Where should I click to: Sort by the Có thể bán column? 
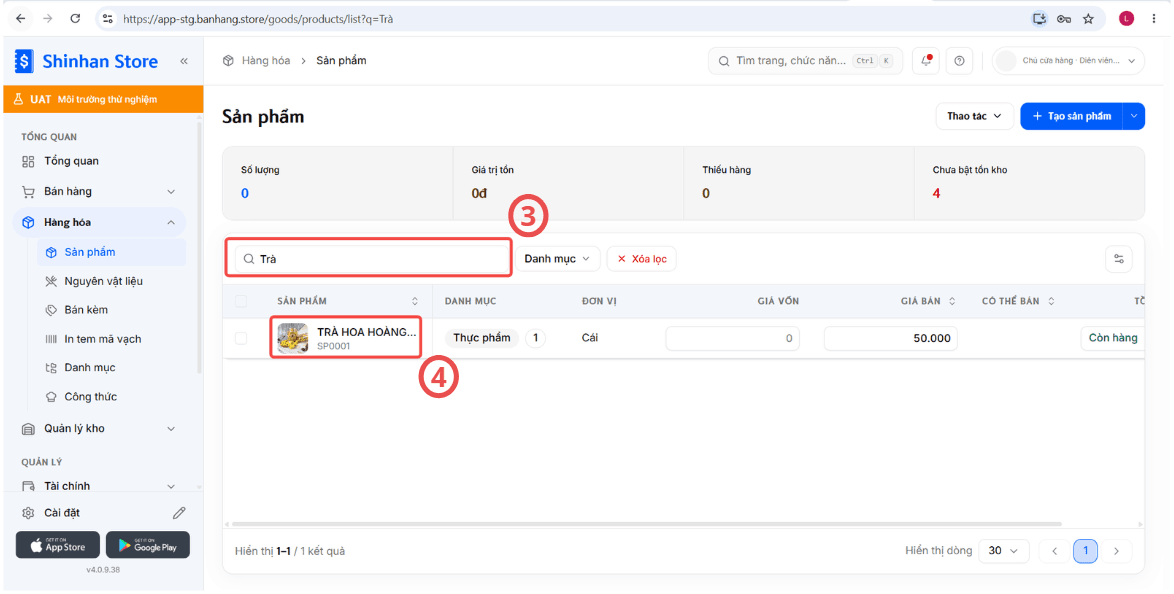(1051, 301)
